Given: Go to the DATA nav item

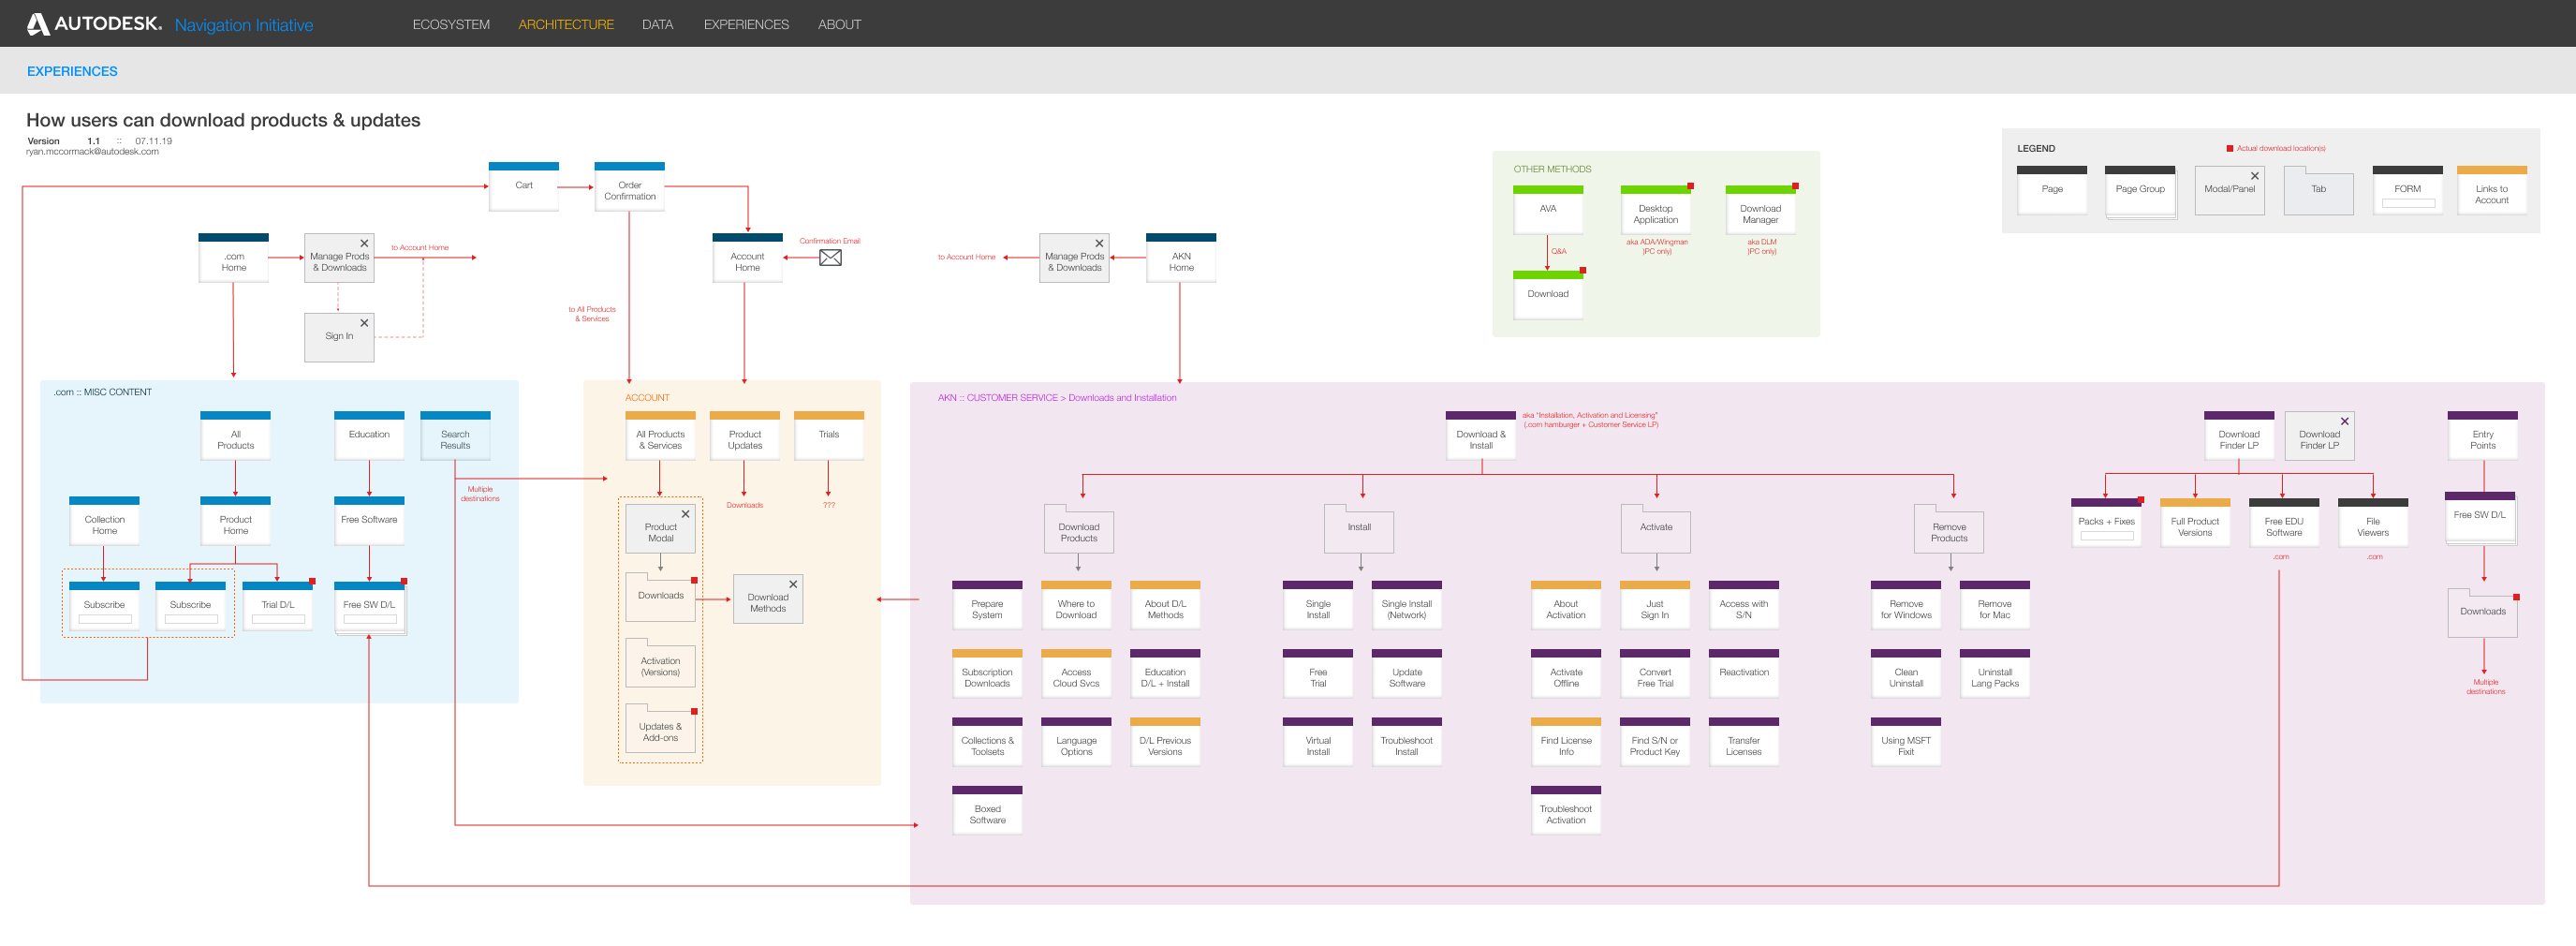Looking at the screenshot, I should (x=657, y=24).
